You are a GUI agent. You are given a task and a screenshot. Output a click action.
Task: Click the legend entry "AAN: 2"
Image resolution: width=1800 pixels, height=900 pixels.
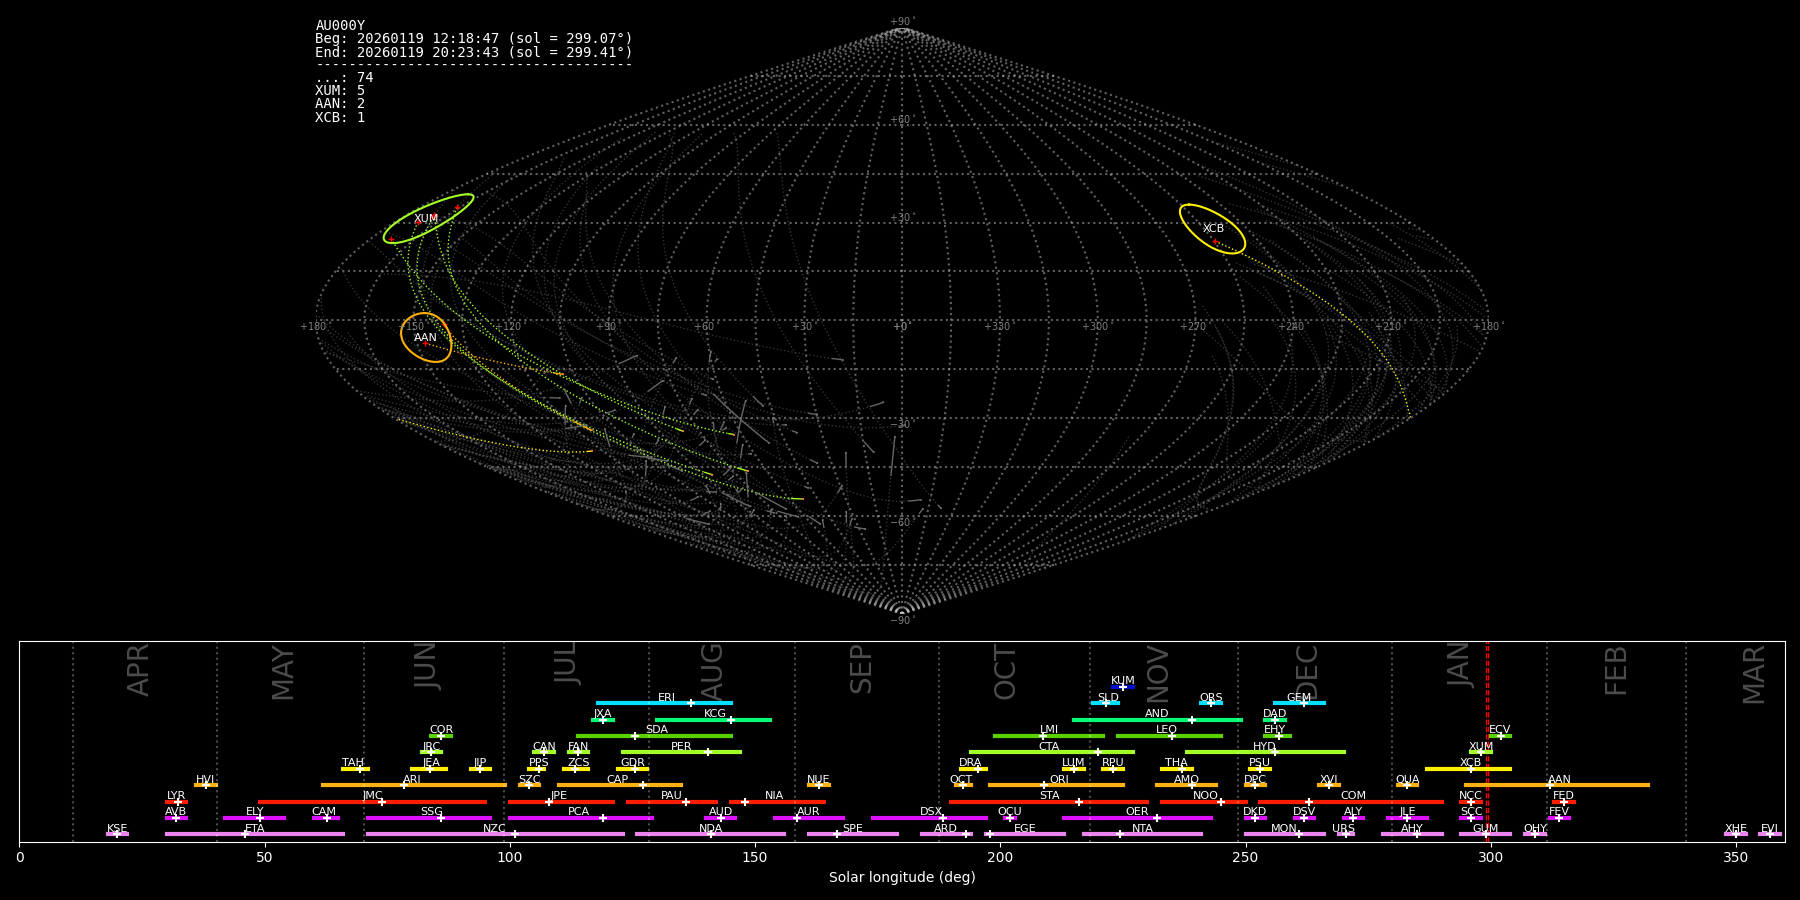(x=340, y=104)
